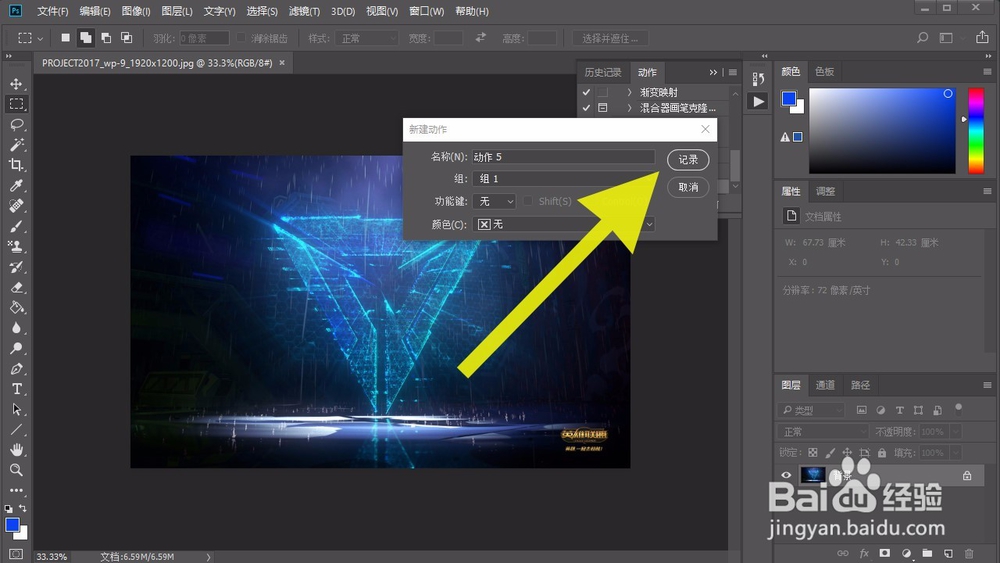The height and width of the screenshot is (563, 1000).
Task: Close the PROJECT2017 document tab
Action: pos(282,62)
